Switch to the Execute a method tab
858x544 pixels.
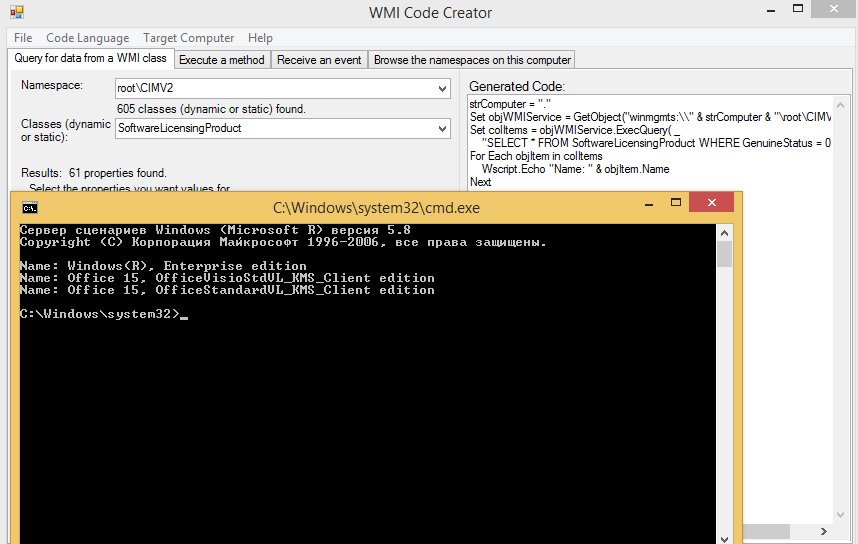tap(221, 60)
